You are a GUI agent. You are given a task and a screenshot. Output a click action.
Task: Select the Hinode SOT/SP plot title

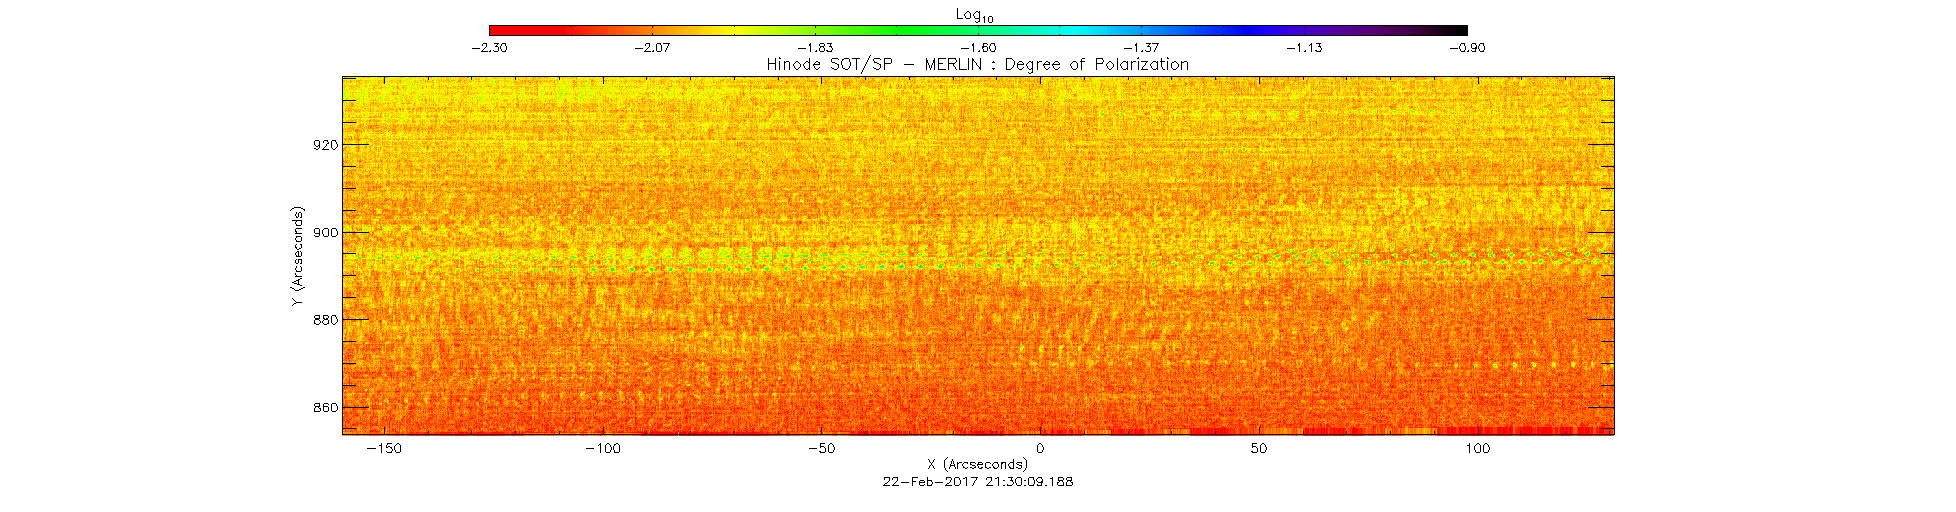(977, 65)
